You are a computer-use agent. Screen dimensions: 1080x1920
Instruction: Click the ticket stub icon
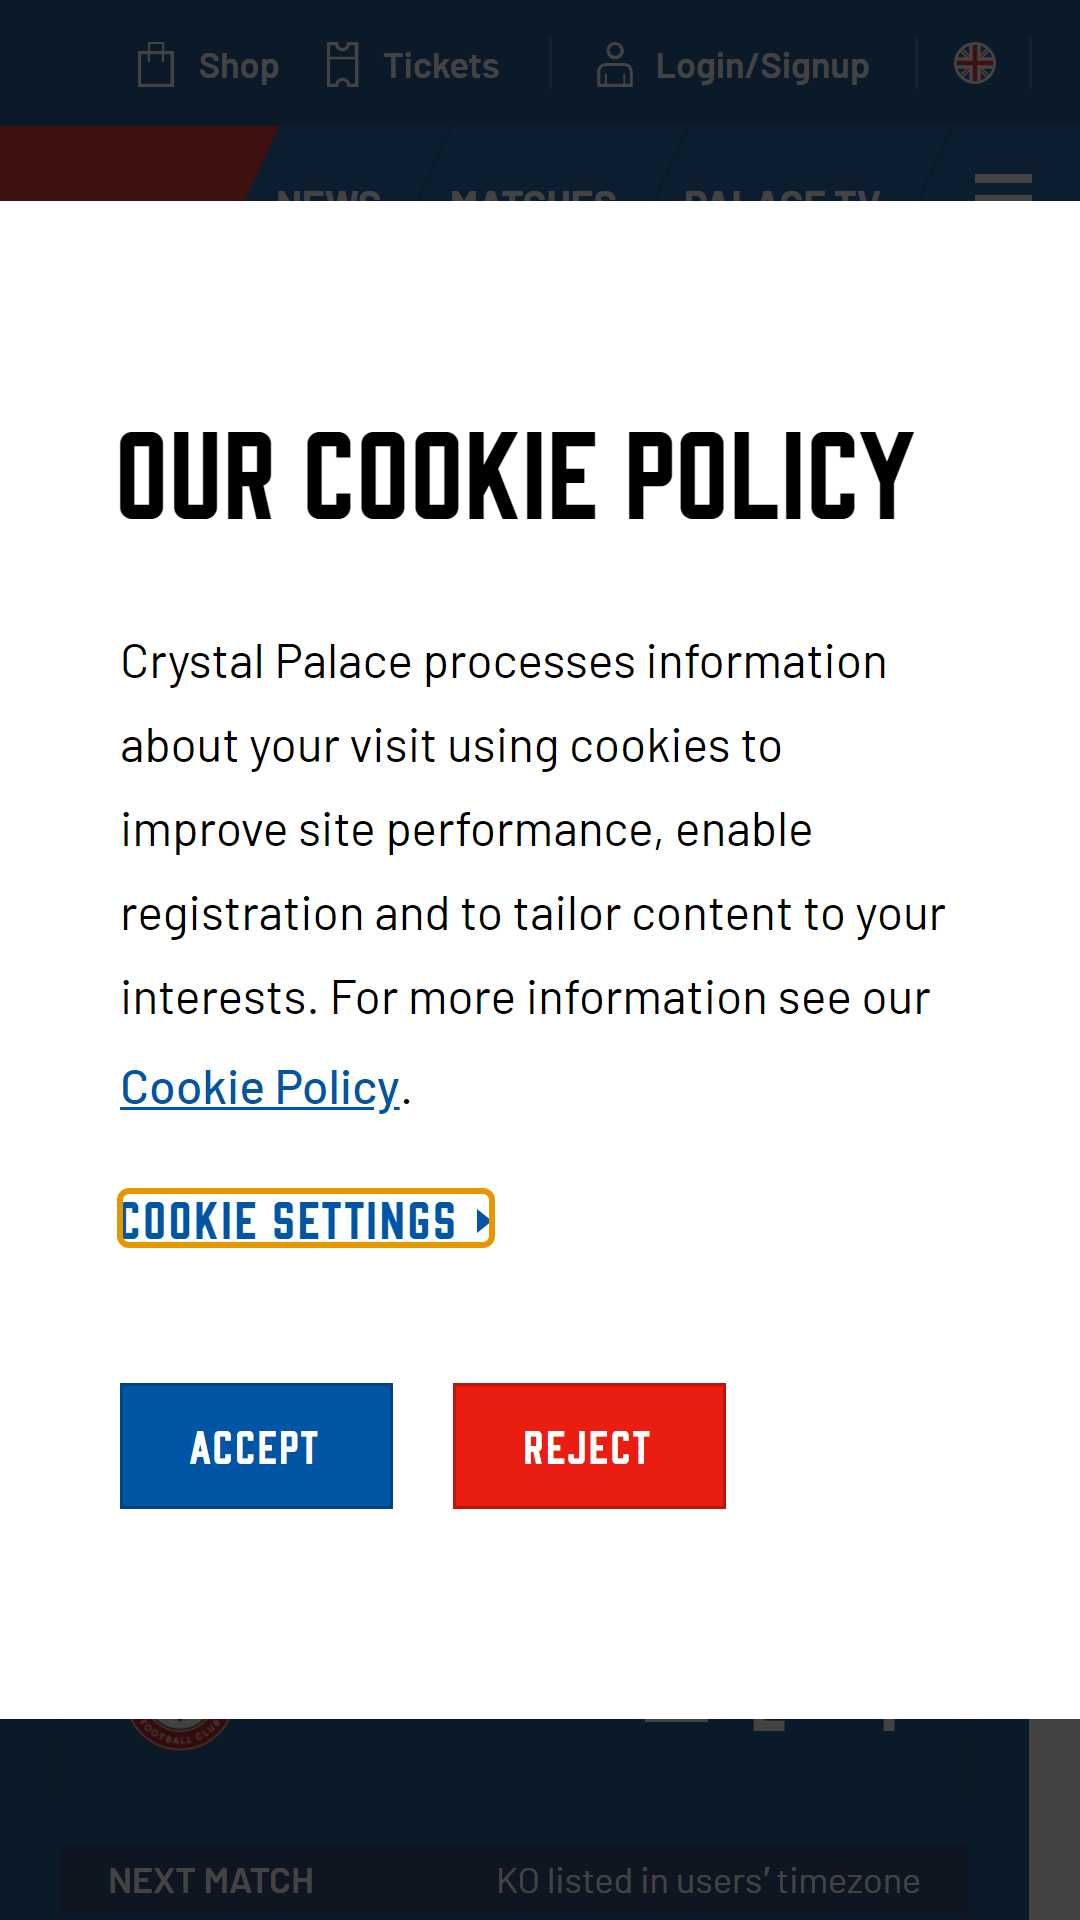pyautogui.click(x=343, y=65)
